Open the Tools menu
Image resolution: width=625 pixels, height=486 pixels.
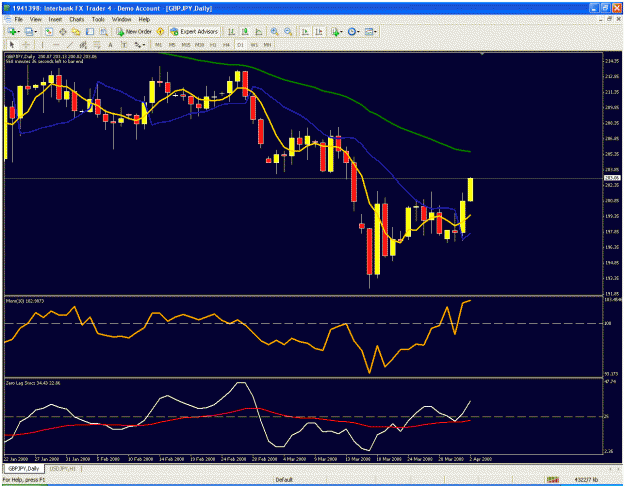[x=98, y=19]
